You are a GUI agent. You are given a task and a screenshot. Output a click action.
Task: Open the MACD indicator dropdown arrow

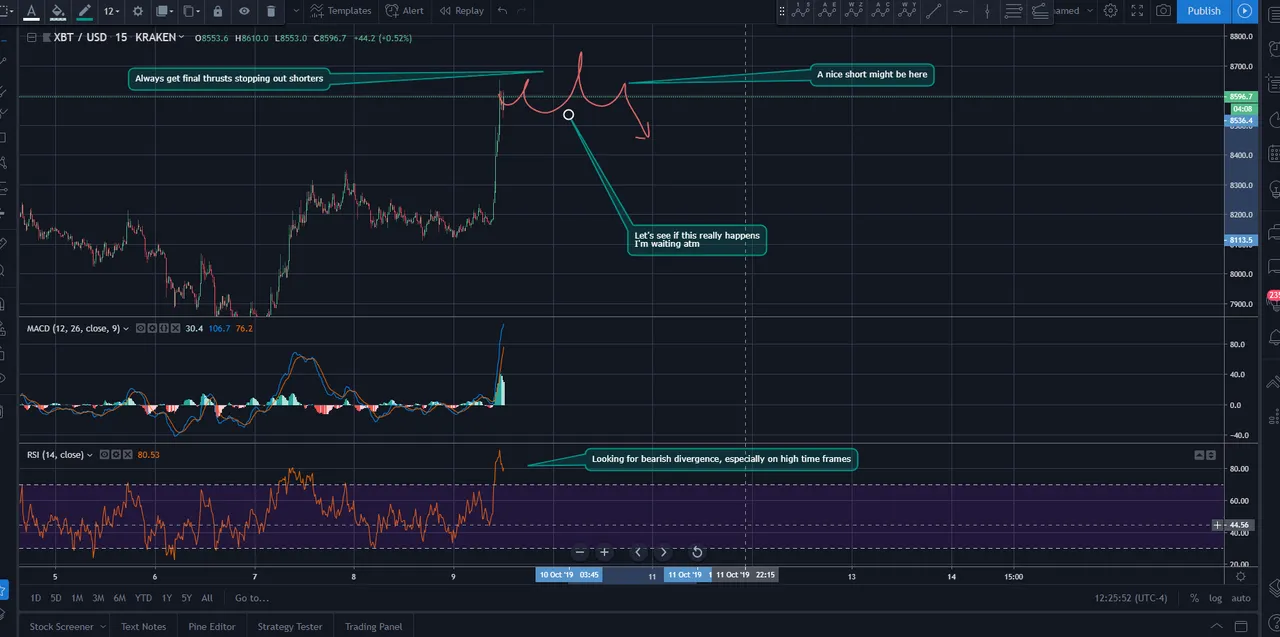pos(126,328)
